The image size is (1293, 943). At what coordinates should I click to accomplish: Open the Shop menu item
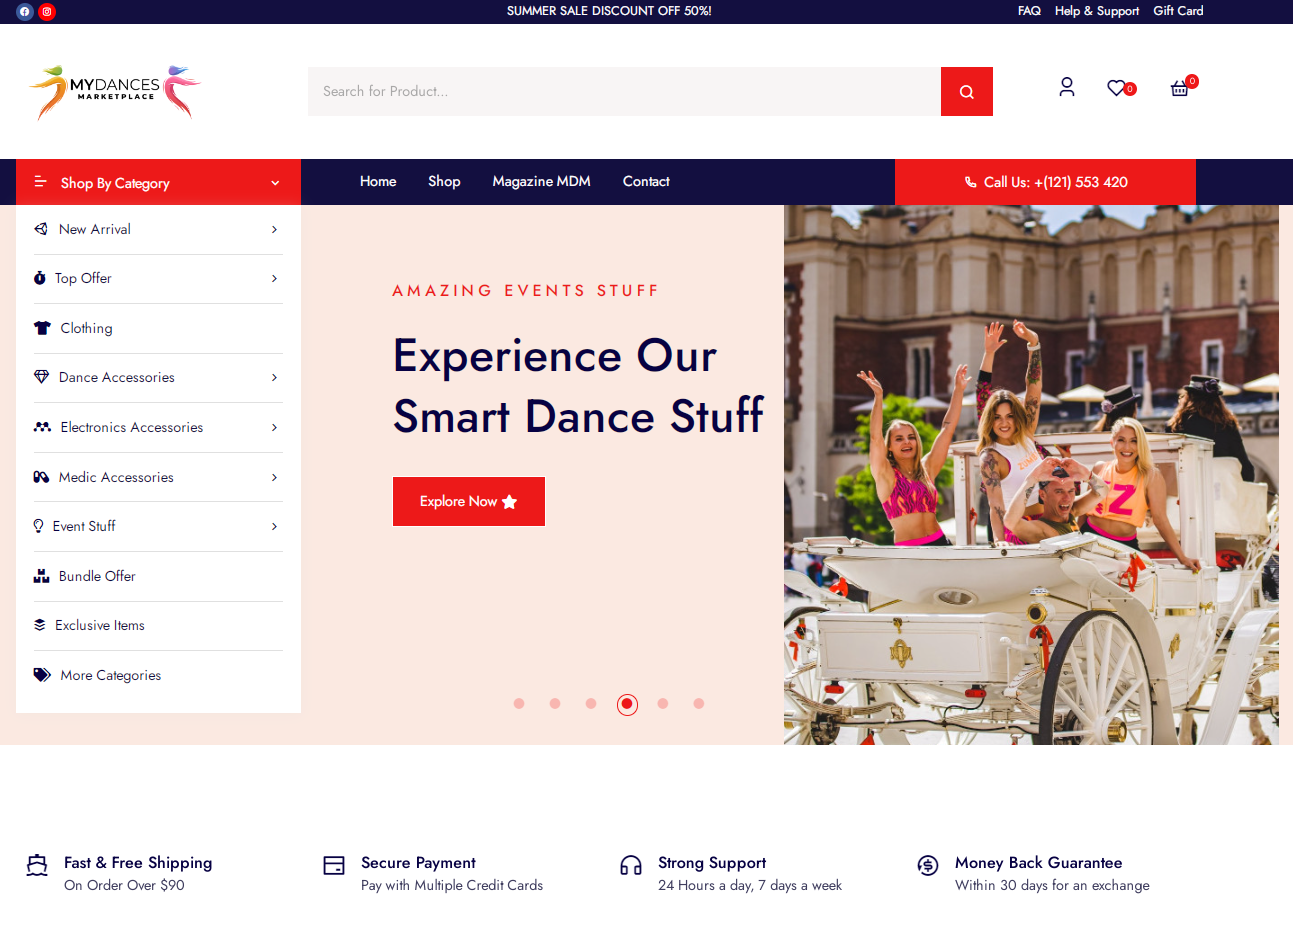coord(444,181)
